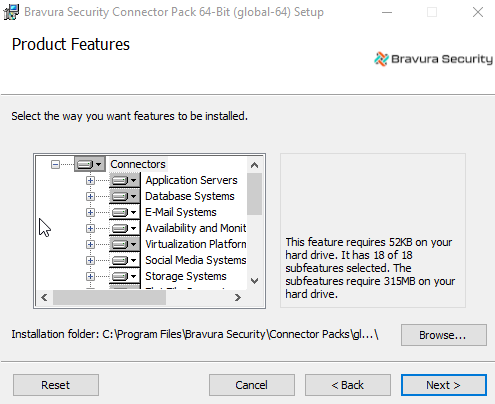The width and height of the screenshot is (495, 404).
Task: Open E-Mail Systems drive icon dropdown
Action: point(125,212)
